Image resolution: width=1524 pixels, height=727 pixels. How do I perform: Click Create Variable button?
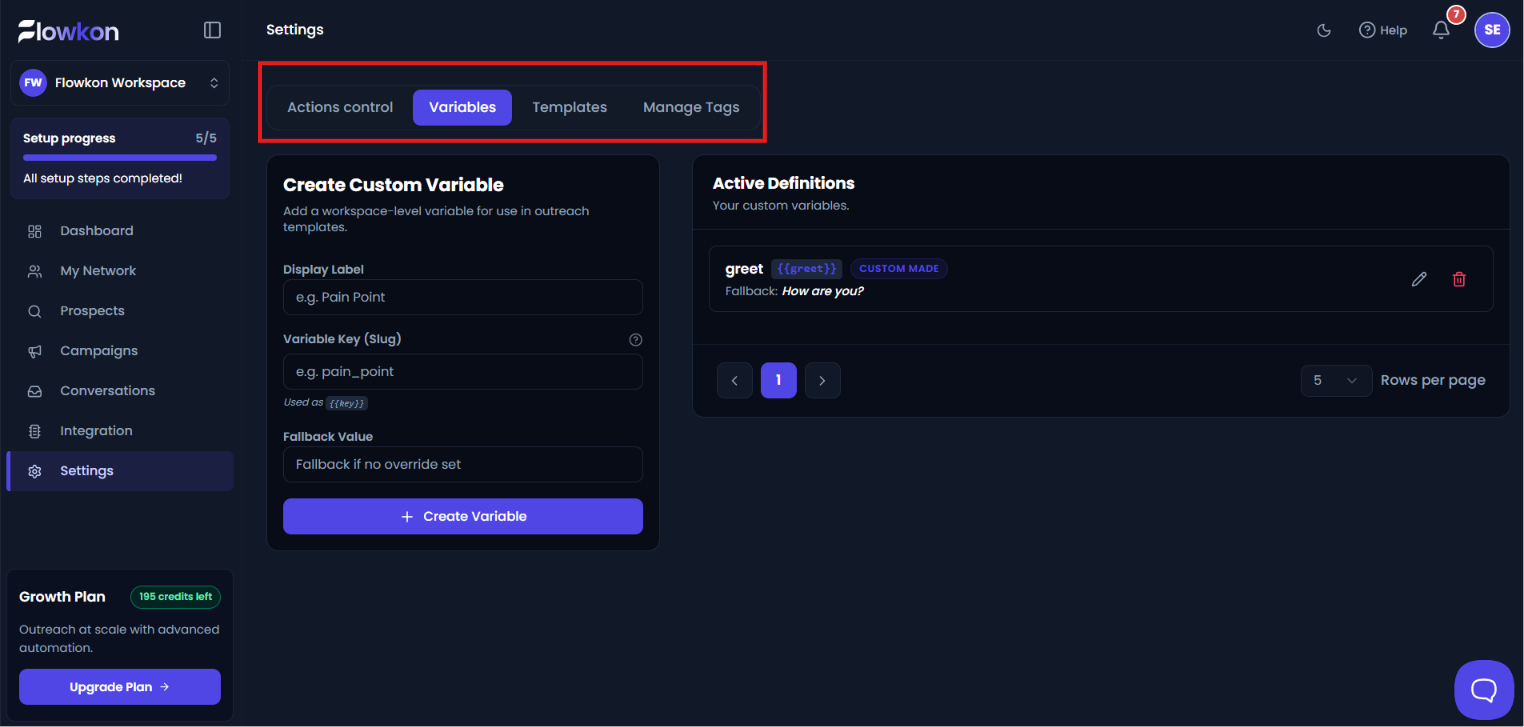(463, 516)
